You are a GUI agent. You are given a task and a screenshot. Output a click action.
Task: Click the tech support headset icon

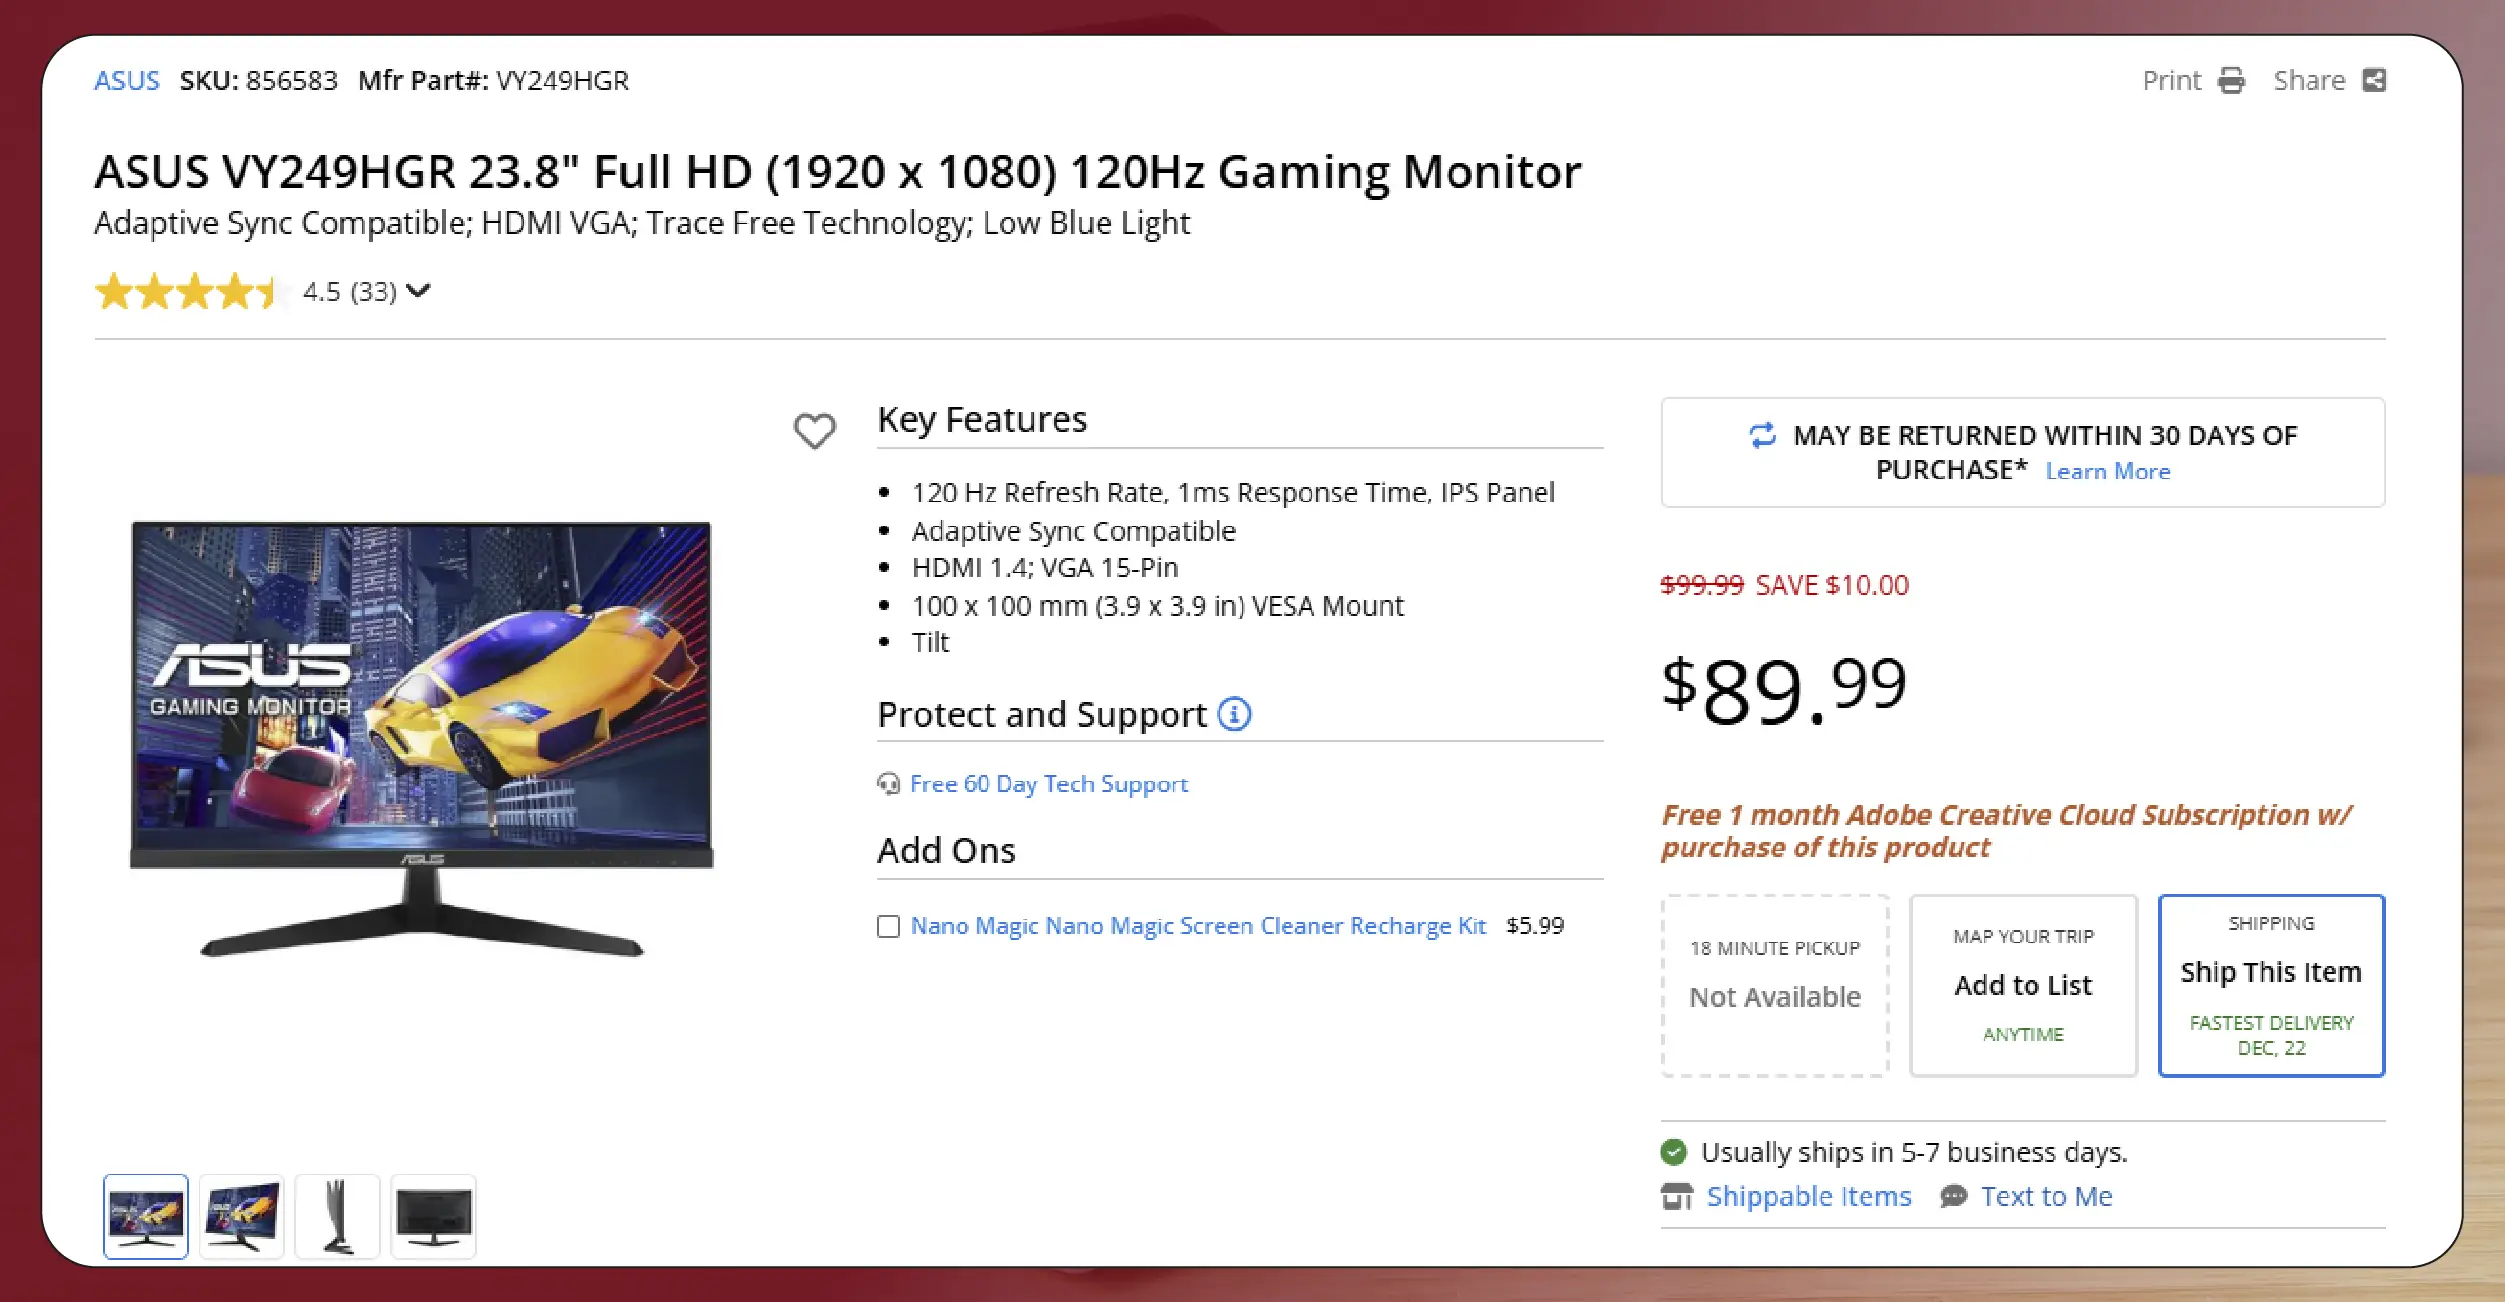tap(888, 784)
